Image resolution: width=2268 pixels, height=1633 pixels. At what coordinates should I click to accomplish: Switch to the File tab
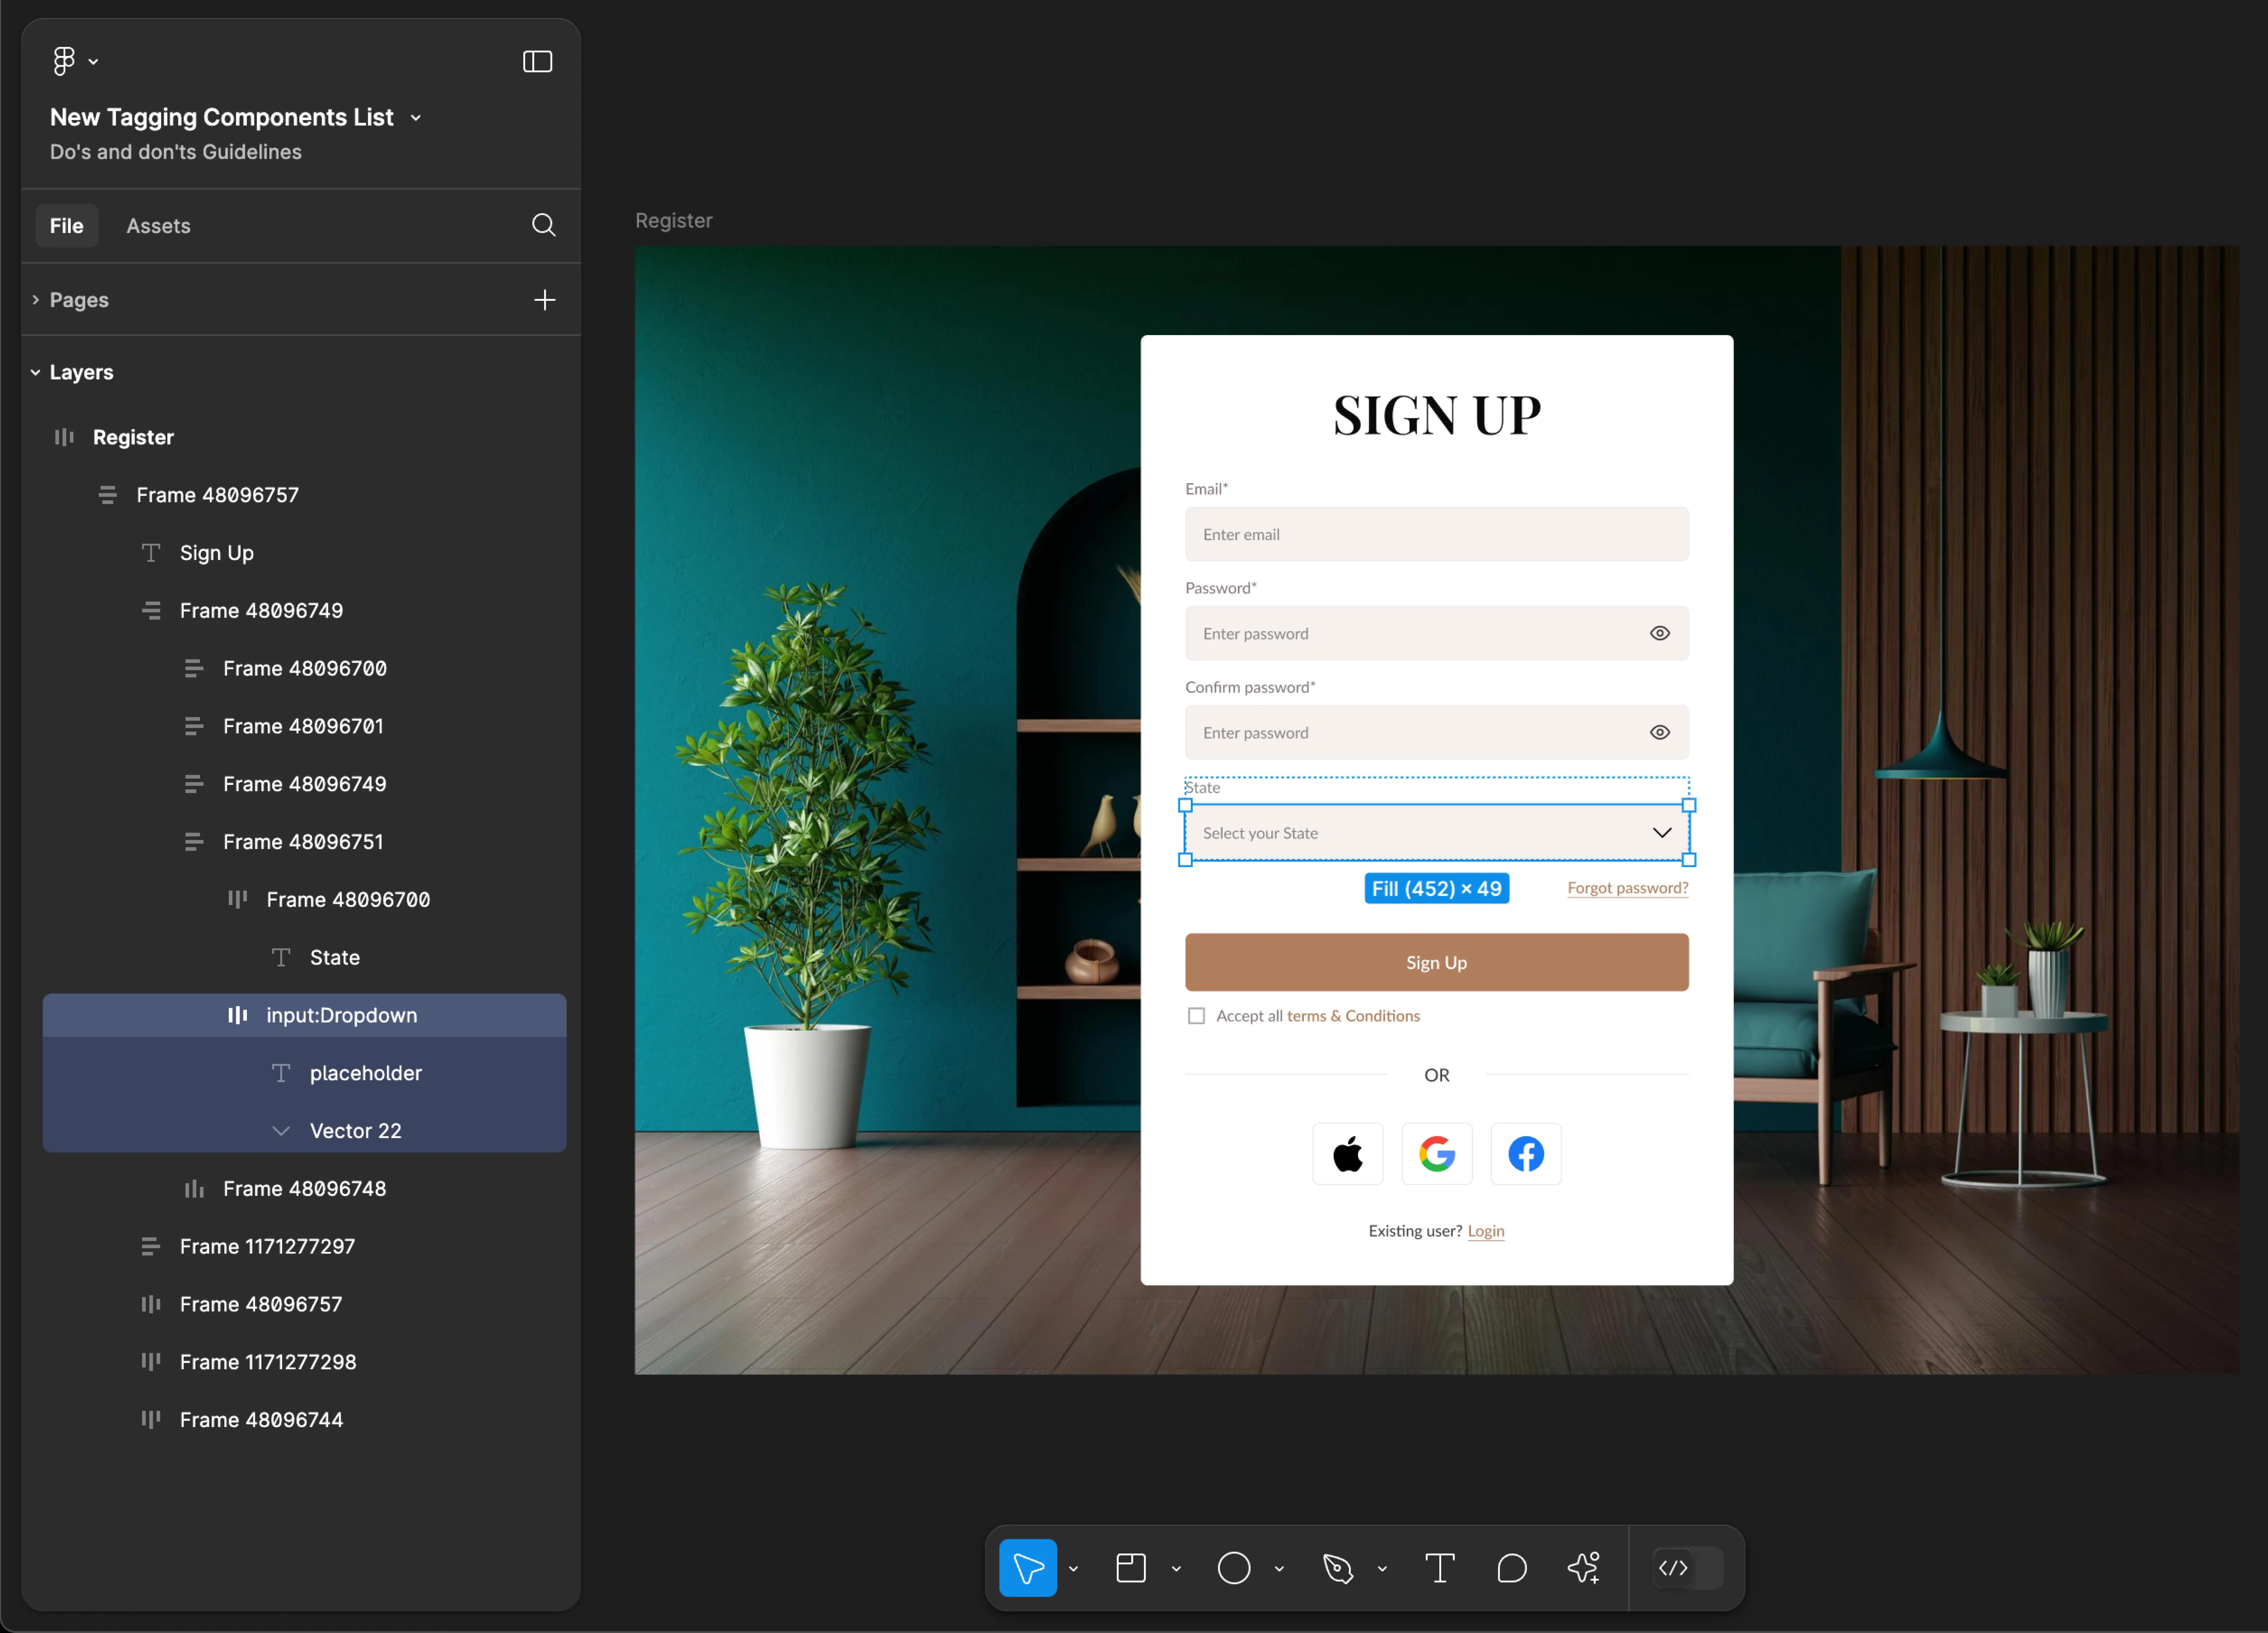coord(67,226)
